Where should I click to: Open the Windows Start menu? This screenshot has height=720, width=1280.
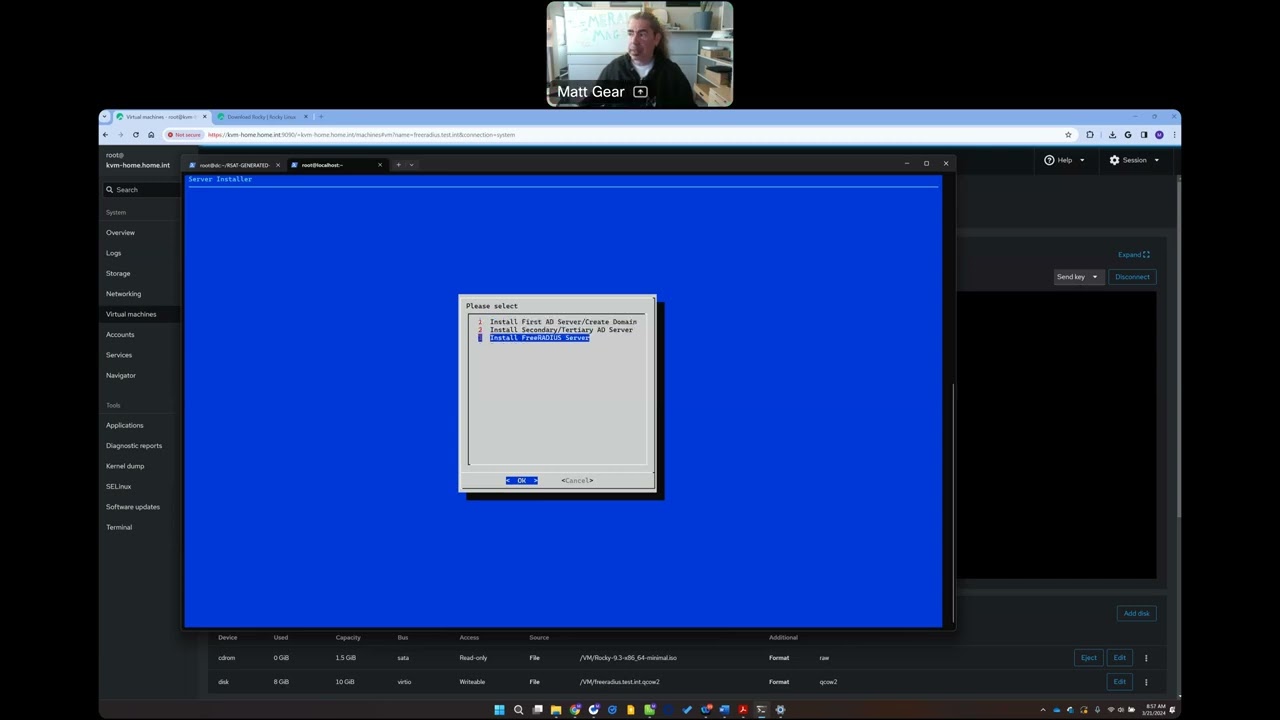click(x=499, y=710)
